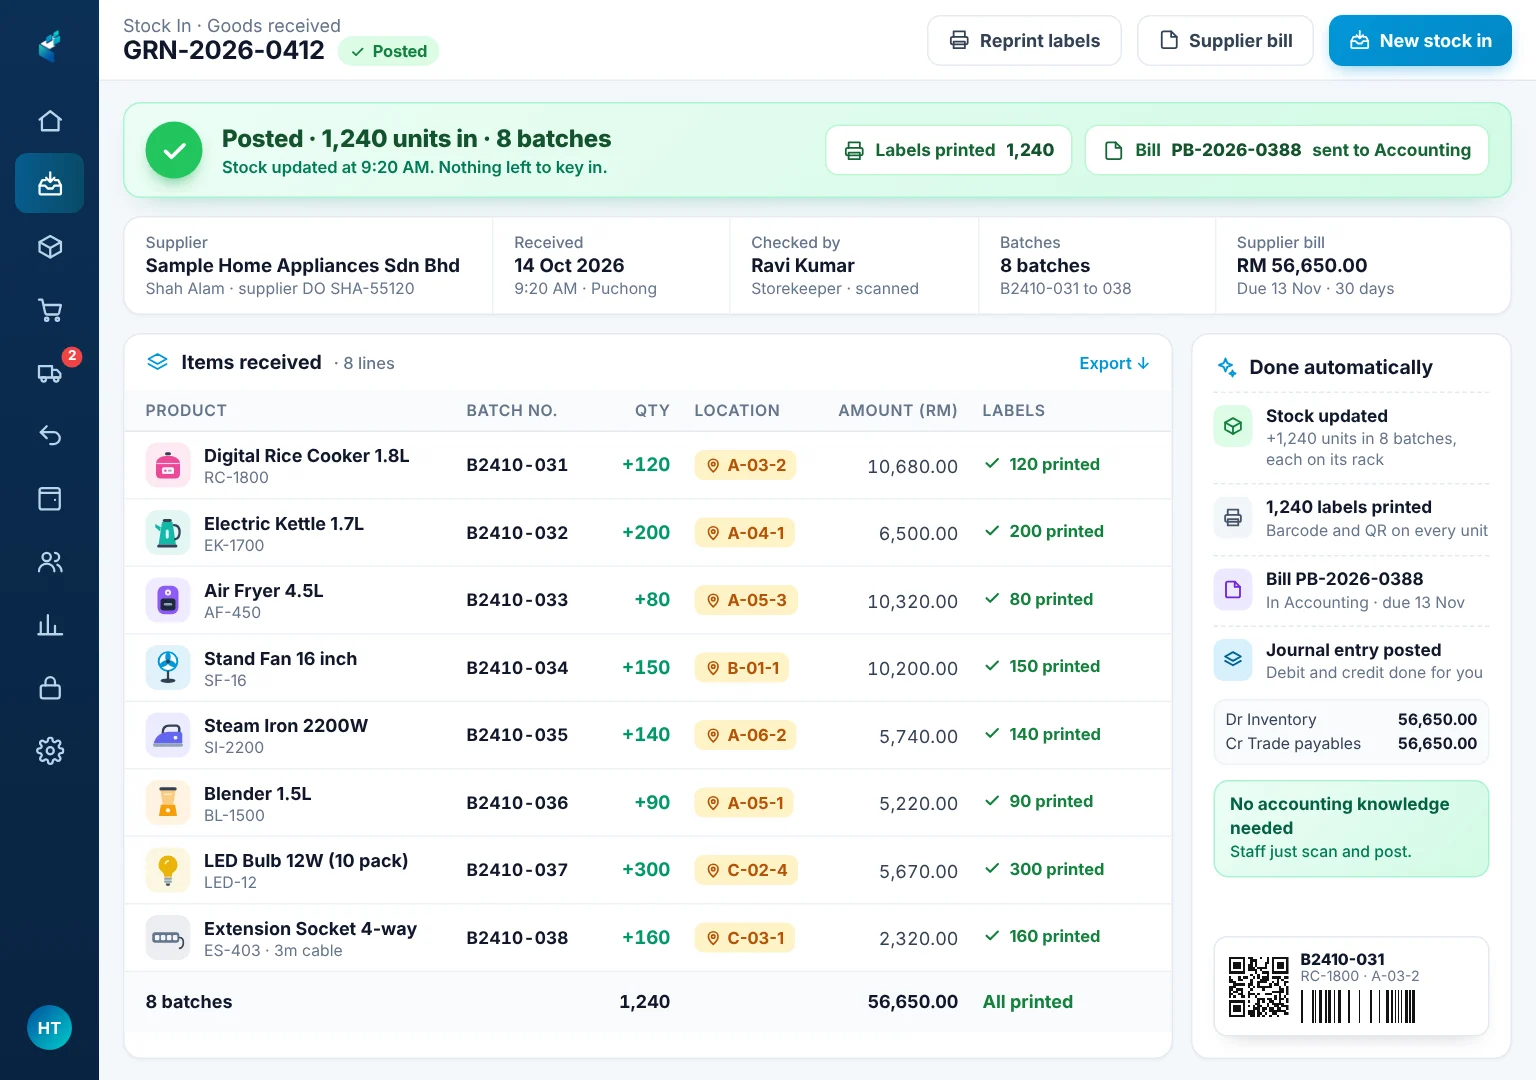Open the bar chart reports sidebar icon

pos(50,625)
